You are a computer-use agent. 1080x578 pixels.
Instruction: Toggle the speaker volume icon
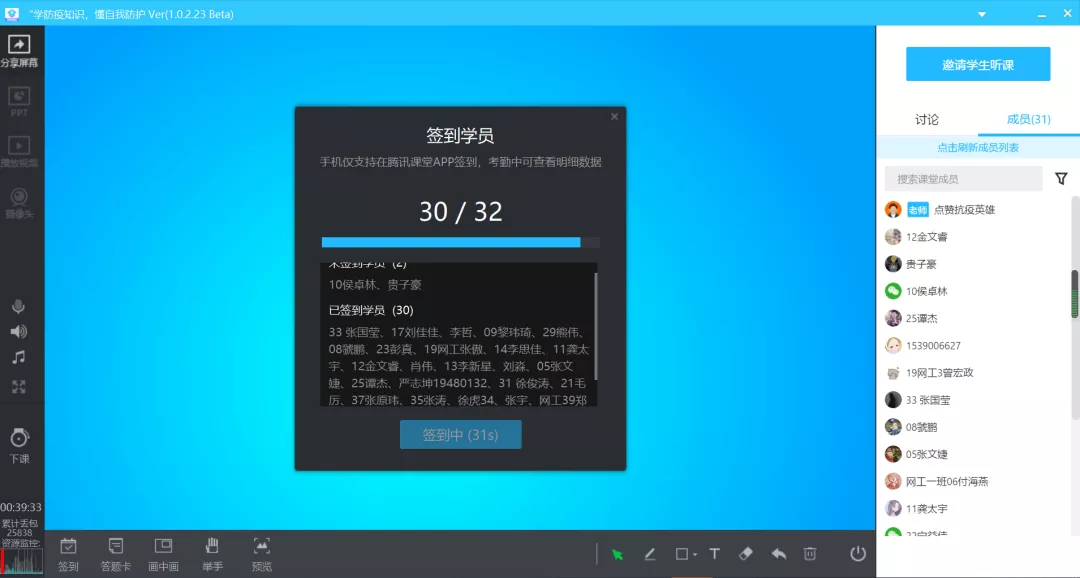(19, 332)
